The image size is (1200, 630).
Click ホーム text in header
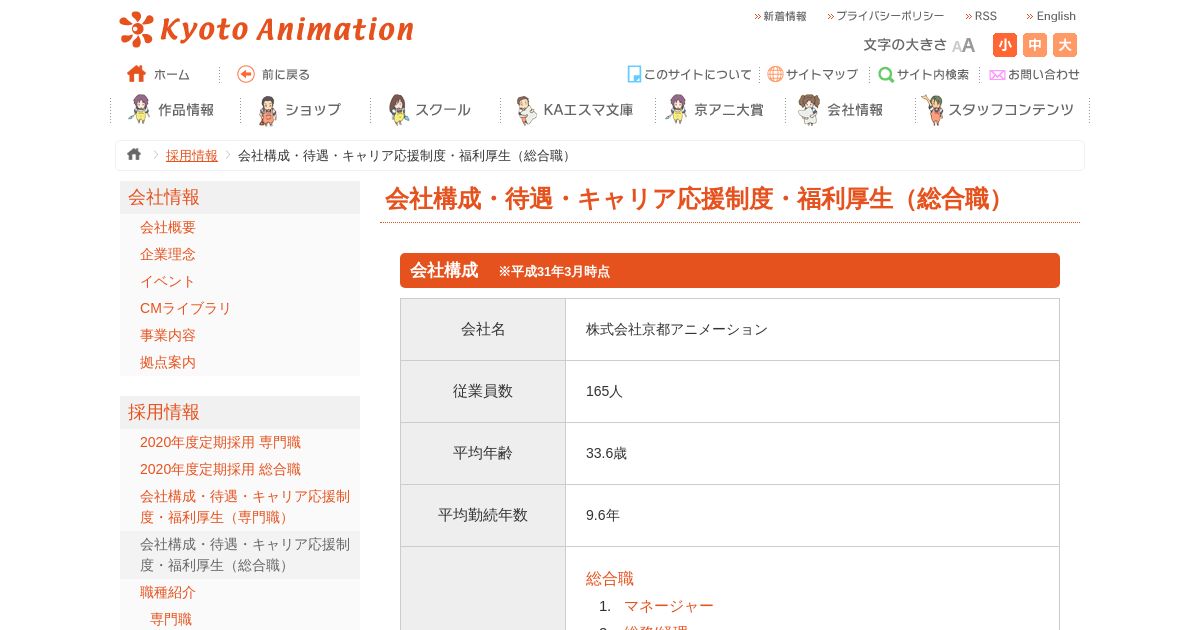171,74
